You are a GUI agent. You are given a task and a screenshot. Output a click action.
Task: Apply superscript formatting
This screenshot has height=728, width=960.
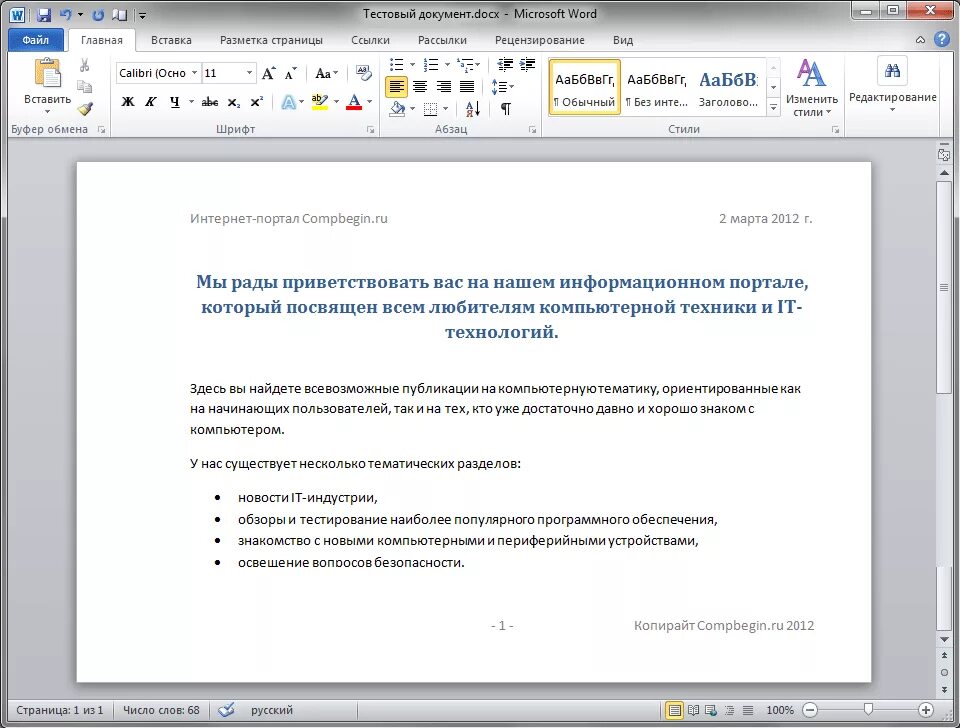click(x=257, y=102)
